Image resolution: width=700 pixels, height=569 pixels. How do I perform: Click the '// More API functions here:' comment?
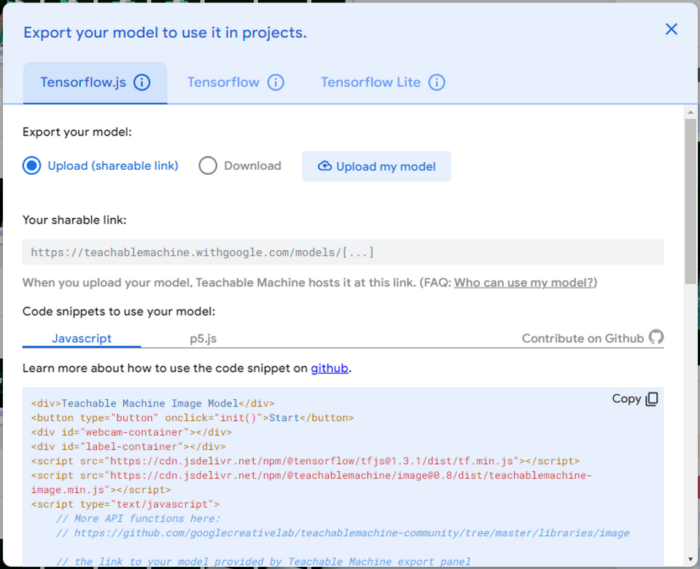[x=138, y=519]
